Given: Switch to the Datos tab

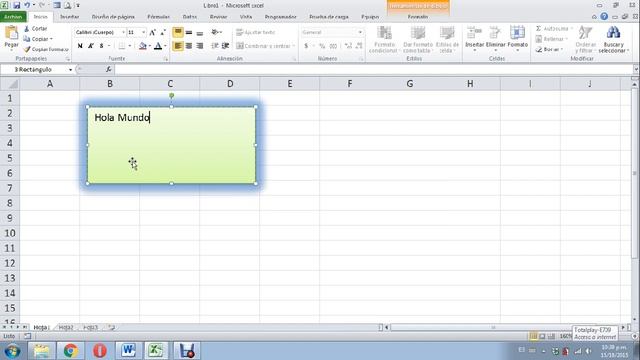Looking at the screenshot, I should (189, 17).
